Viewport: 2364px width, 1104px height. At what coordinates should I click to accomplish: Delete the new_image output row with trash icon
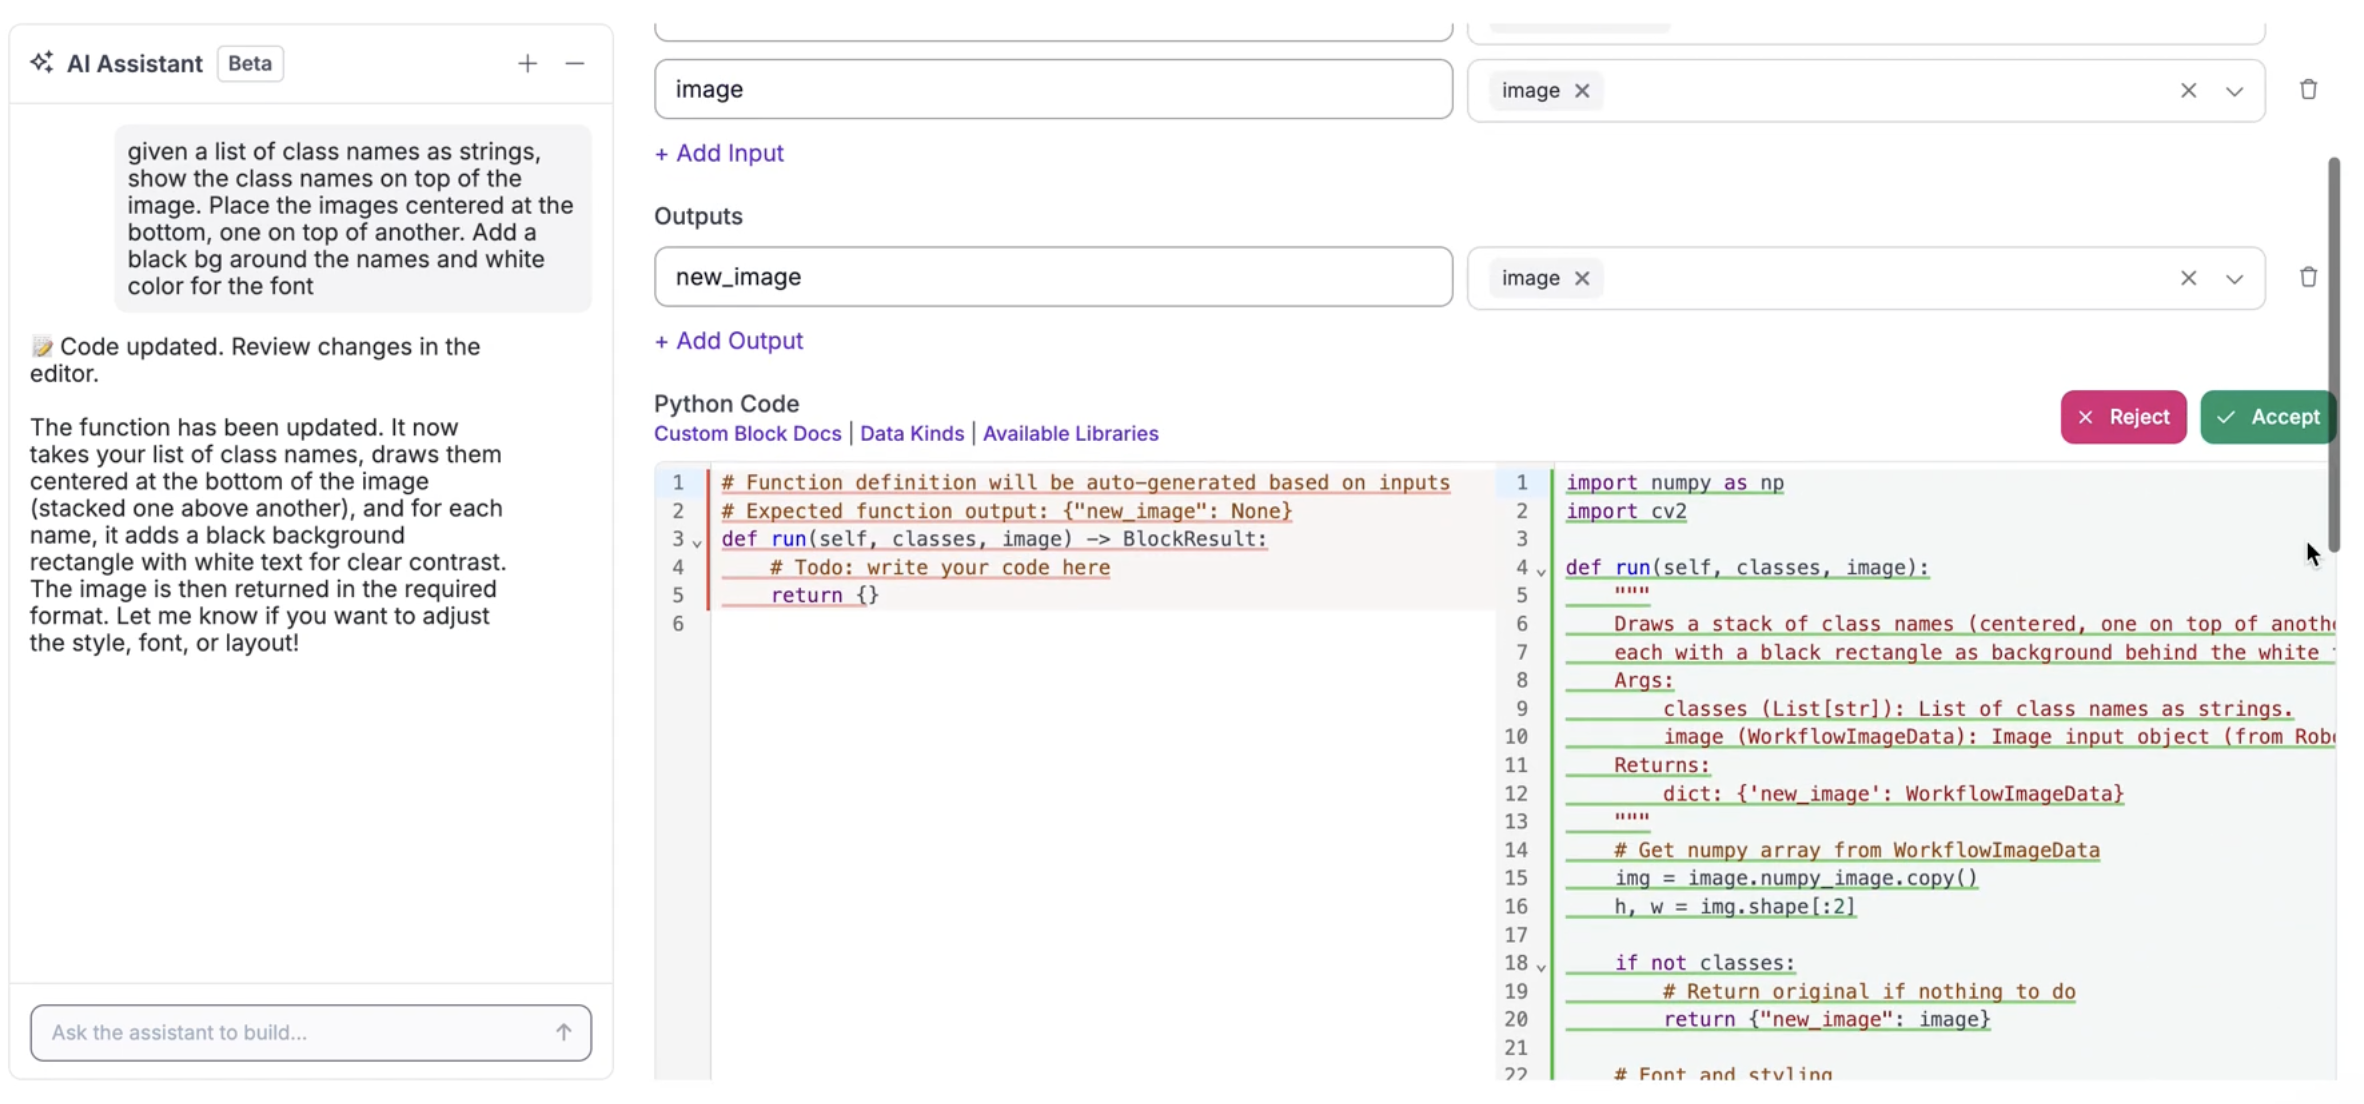coord(2308,277)
